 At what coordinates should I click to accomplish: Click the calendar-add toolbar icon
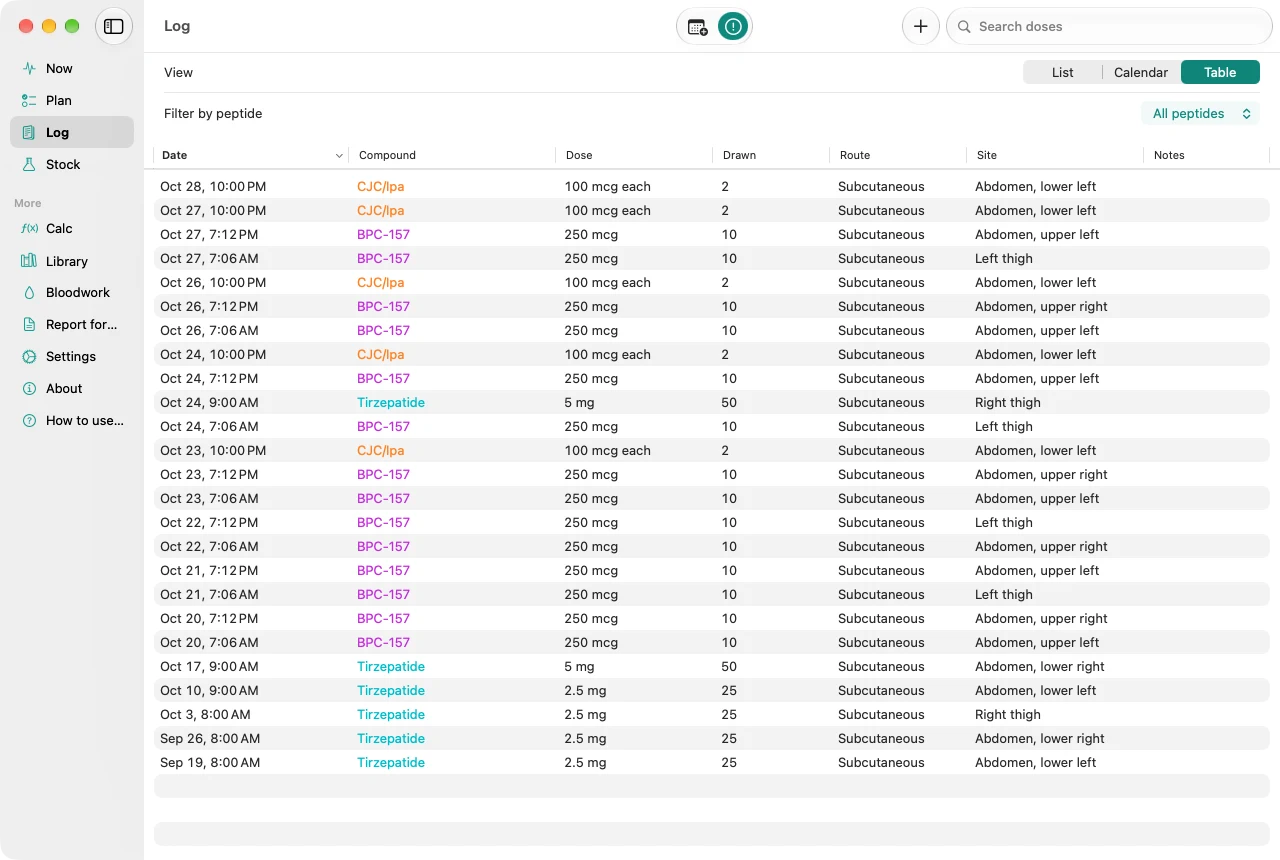pos(697,27)
